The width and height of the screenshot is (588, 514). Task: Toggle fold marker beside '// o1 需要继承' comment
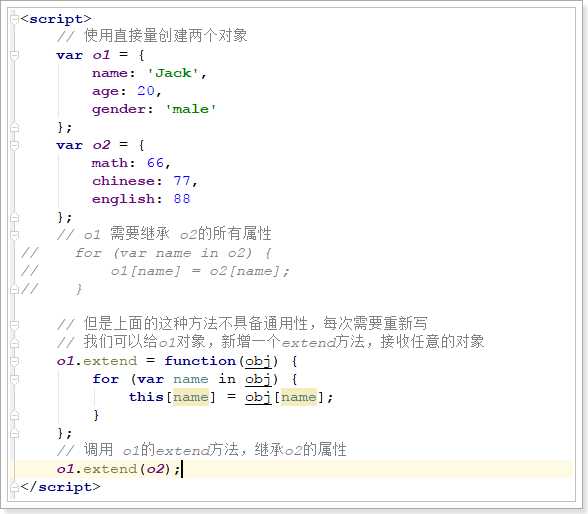14,235
